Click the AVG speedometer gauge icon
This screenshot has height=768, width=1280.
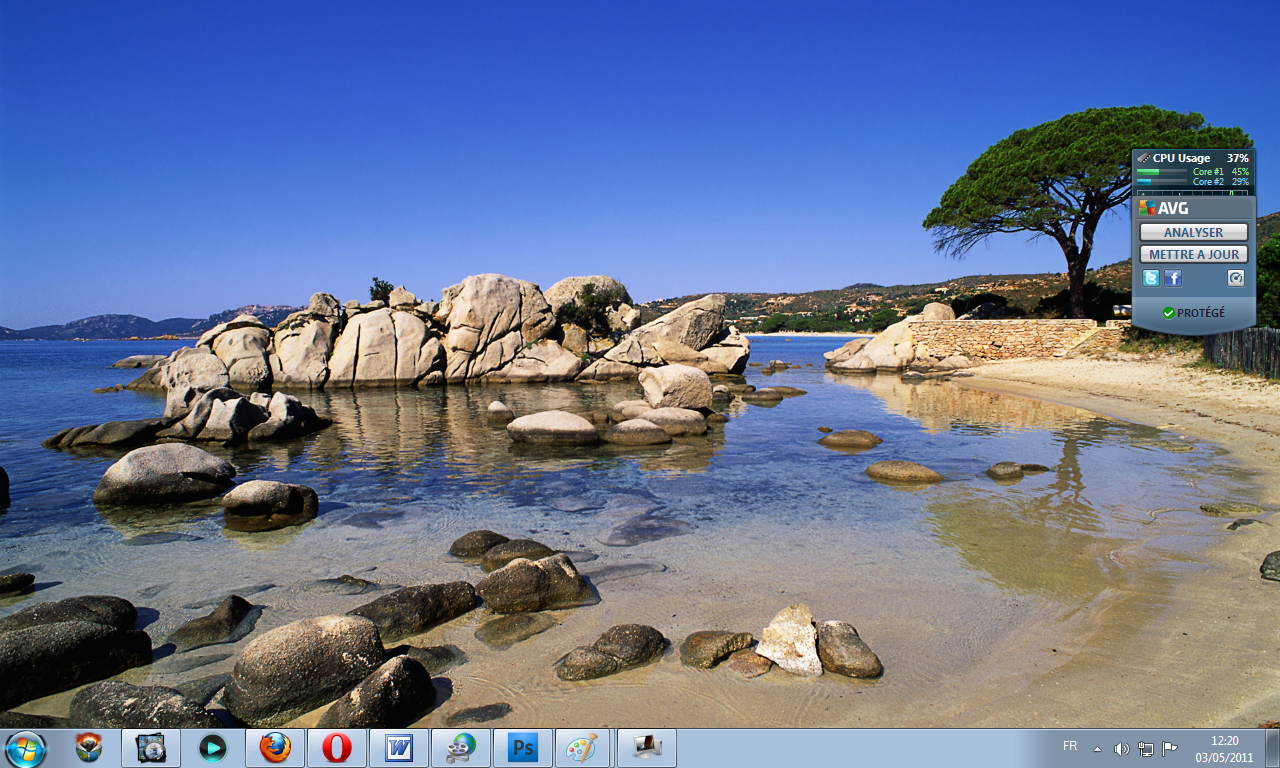coord(1236,278)
